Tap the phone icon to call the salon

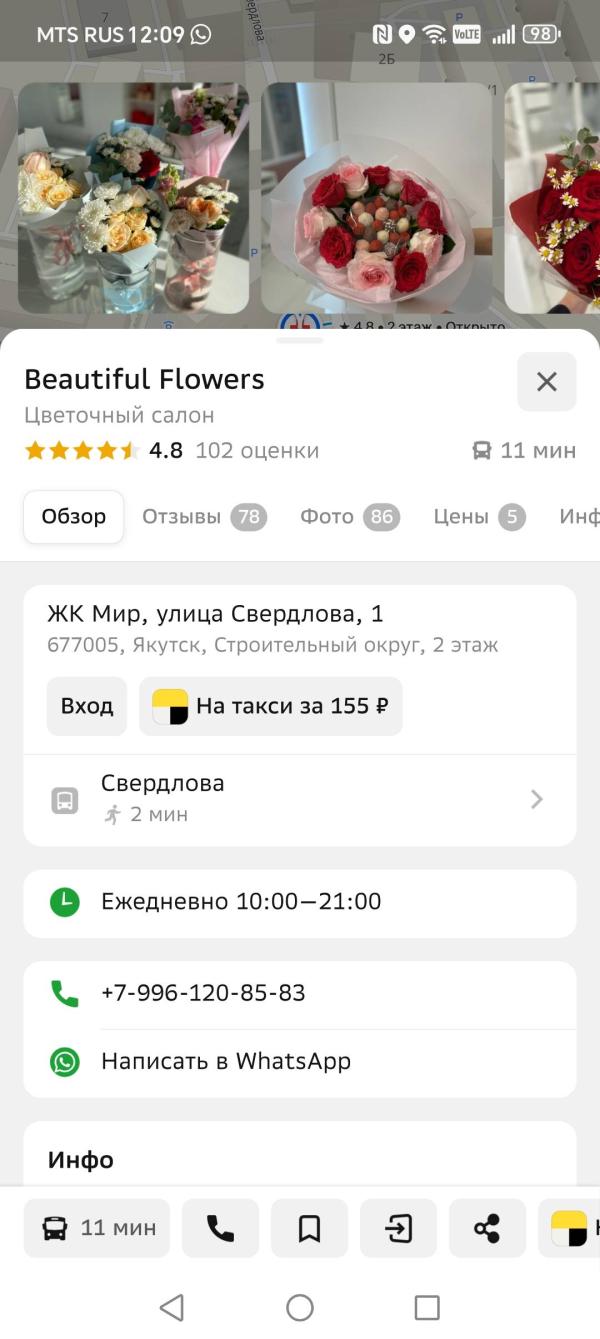(220, 1228)
